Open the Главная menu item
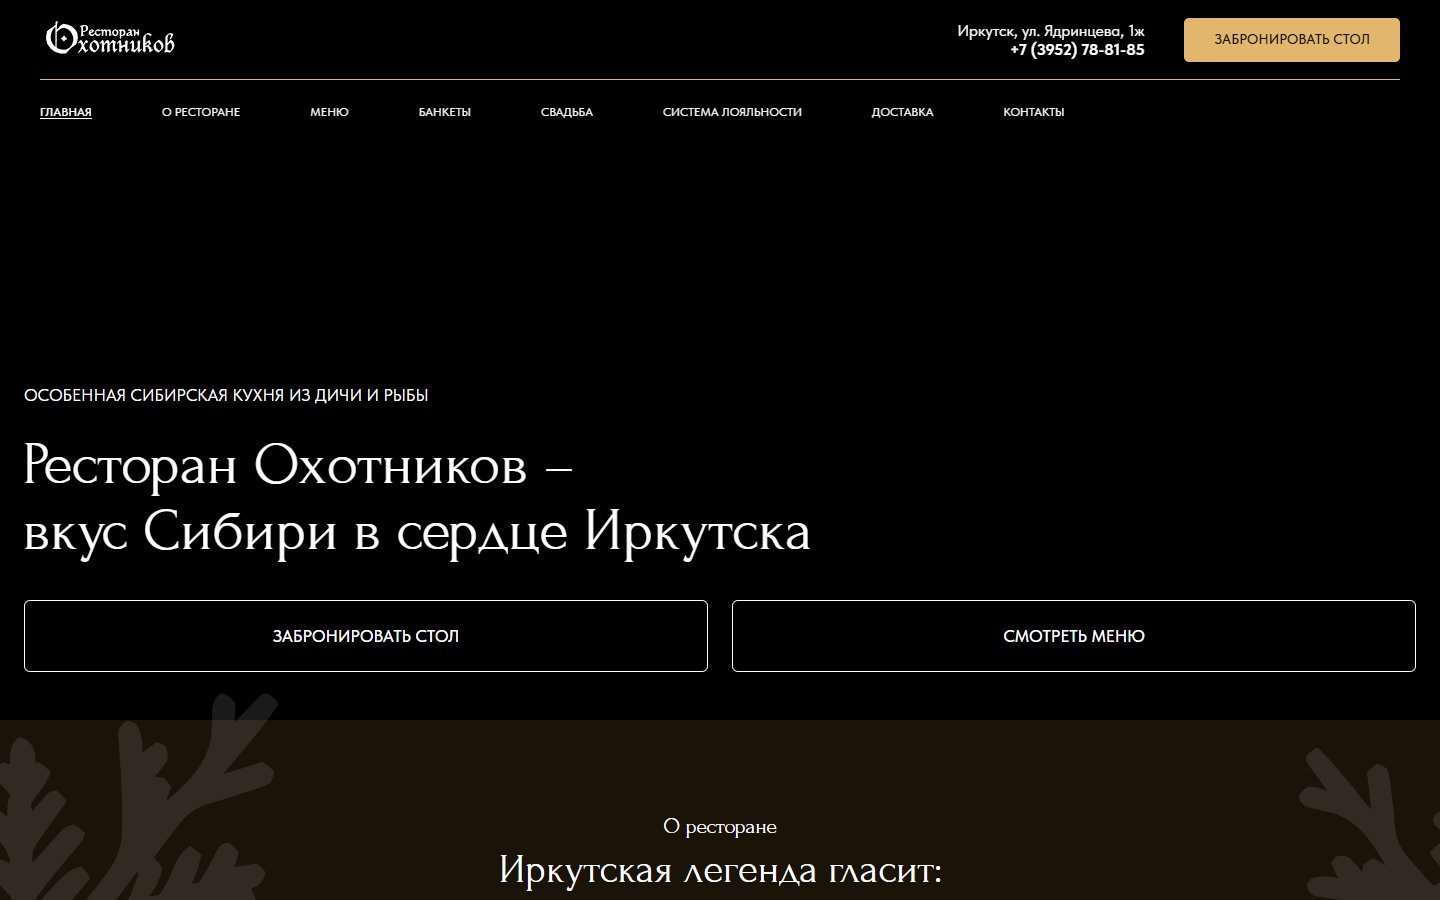Viewport: 1440px width, 900px height. (66, 112)
